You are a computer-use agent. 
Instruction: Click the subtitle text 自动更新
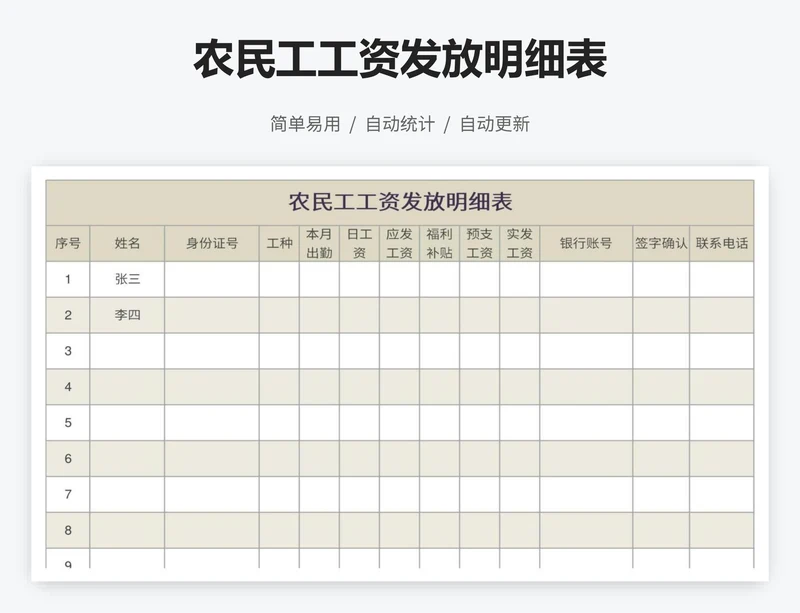(x=495, y=124)
